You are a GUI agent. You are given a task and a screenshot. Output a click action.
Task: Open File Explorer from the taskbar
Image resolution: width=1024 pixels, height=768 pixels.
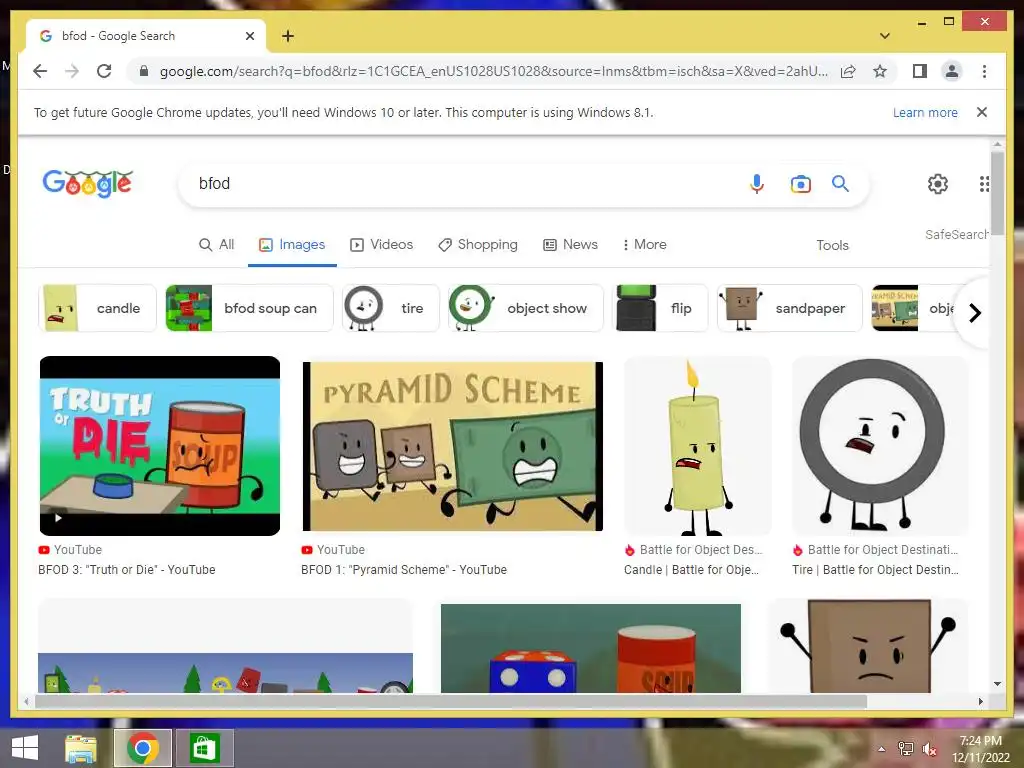[81, 748]
